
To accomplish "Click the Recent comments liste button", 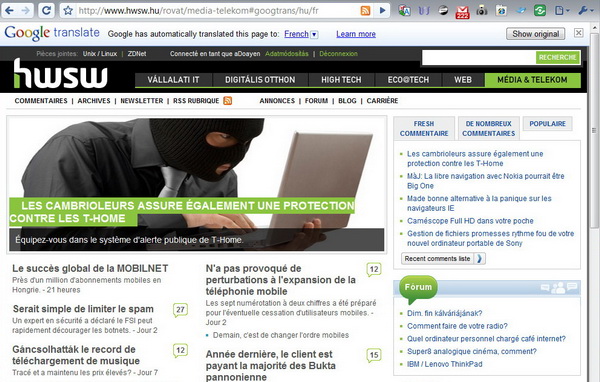I will (x=443, y=258).
